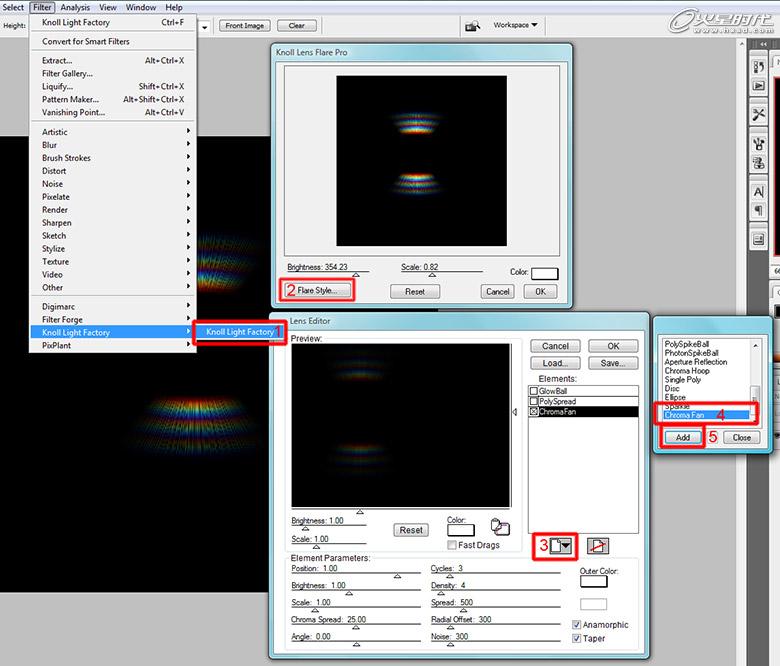
Task: Uncheck the Anamorphic checkbox
Action: pyautogui.click(x=577, y=625)
